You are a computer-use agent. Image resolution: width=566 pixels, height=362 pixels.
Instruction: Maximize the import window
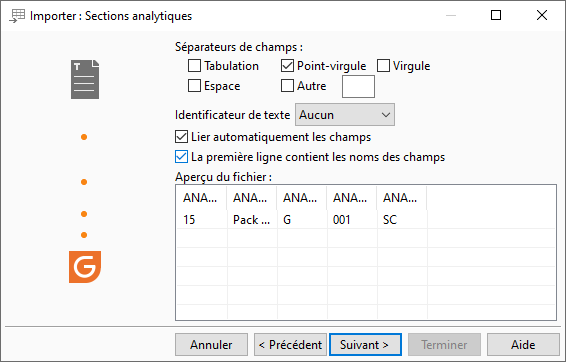[496, 15]
